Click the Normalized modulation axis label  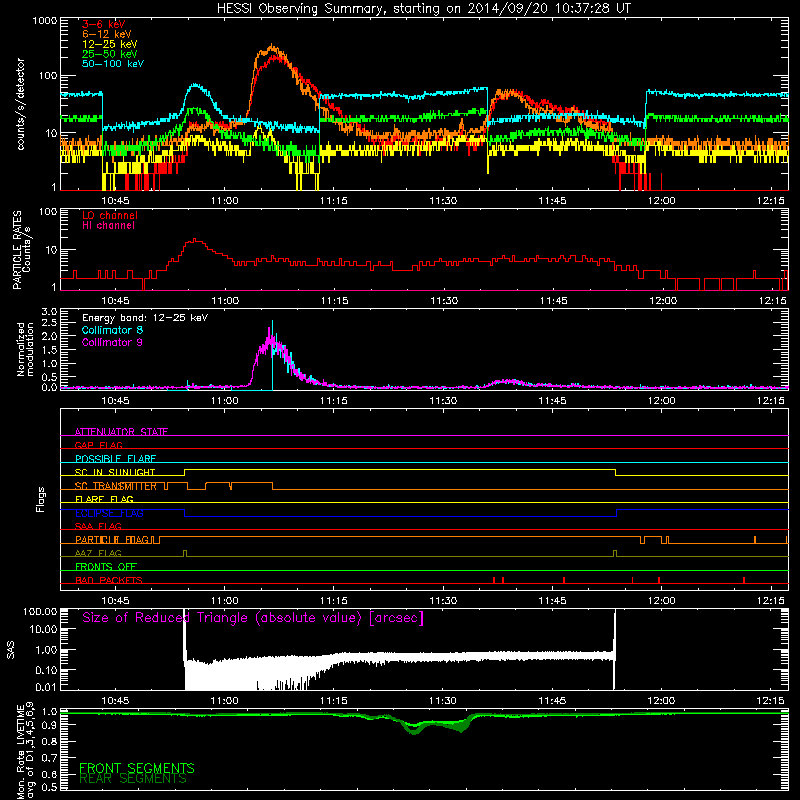tap(26, 349)
